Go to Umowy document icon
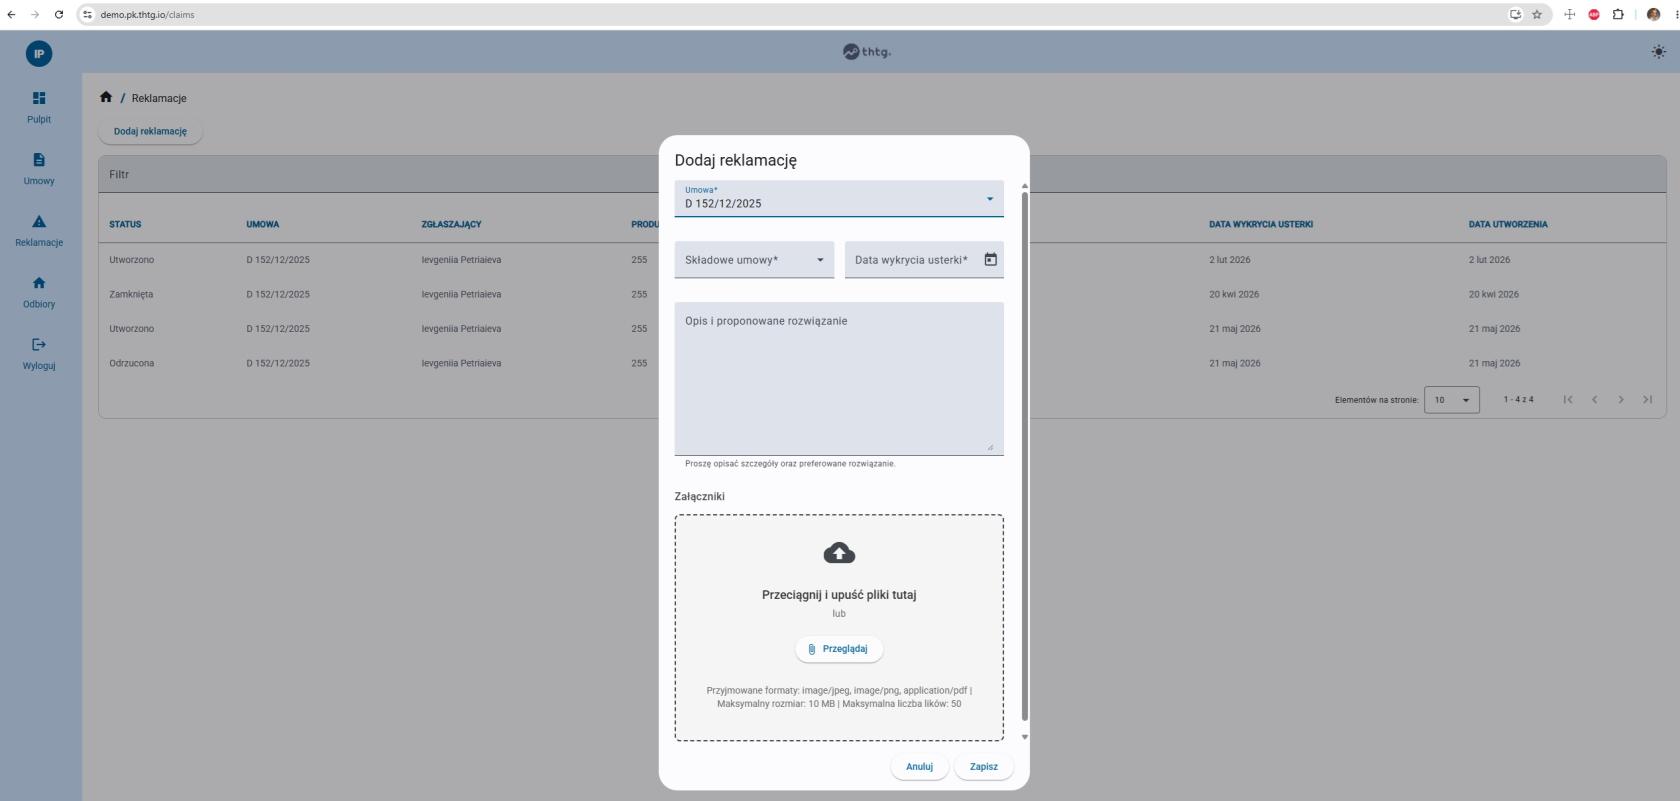 (39, 160)
